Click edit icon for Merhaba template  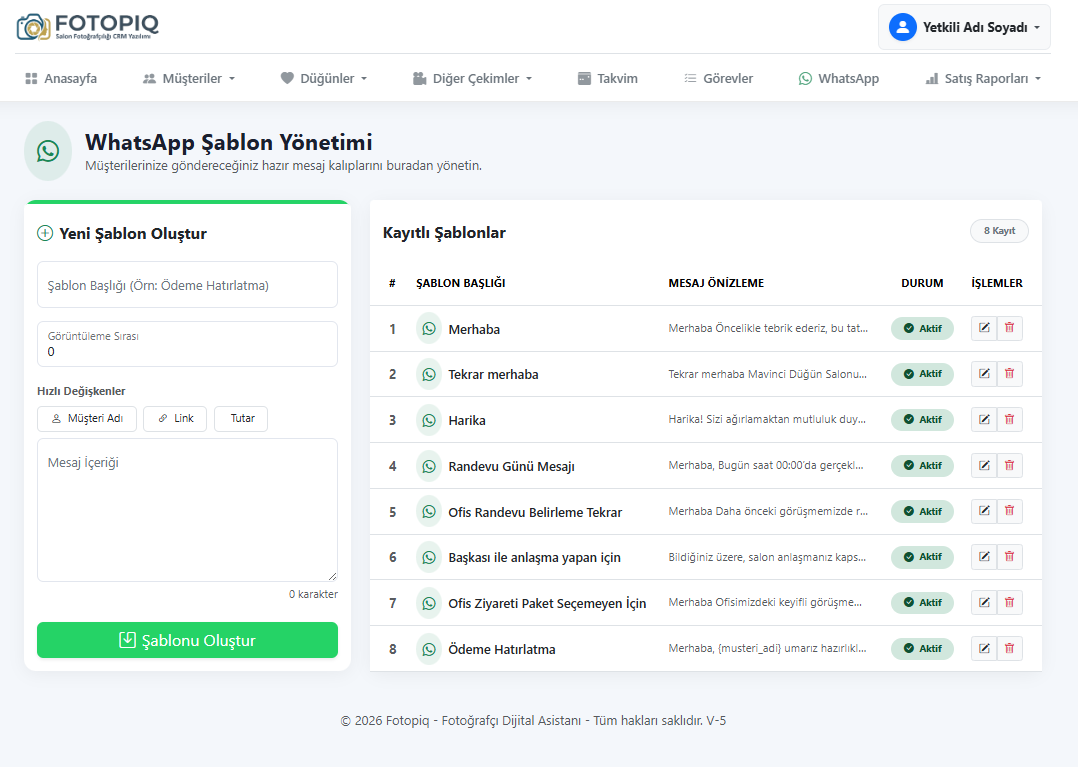click(x=984, y=328)
